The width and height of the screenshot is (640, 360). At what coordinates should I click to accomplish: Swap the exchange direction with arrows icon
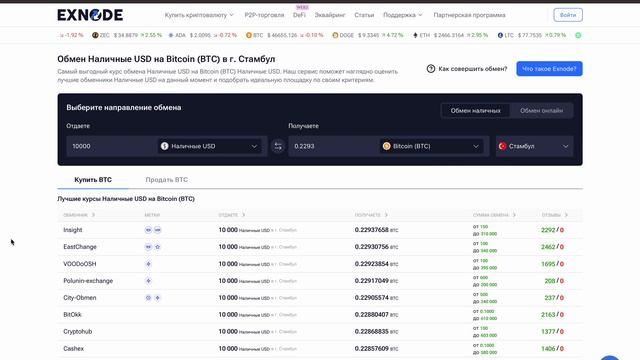[278, 146]
